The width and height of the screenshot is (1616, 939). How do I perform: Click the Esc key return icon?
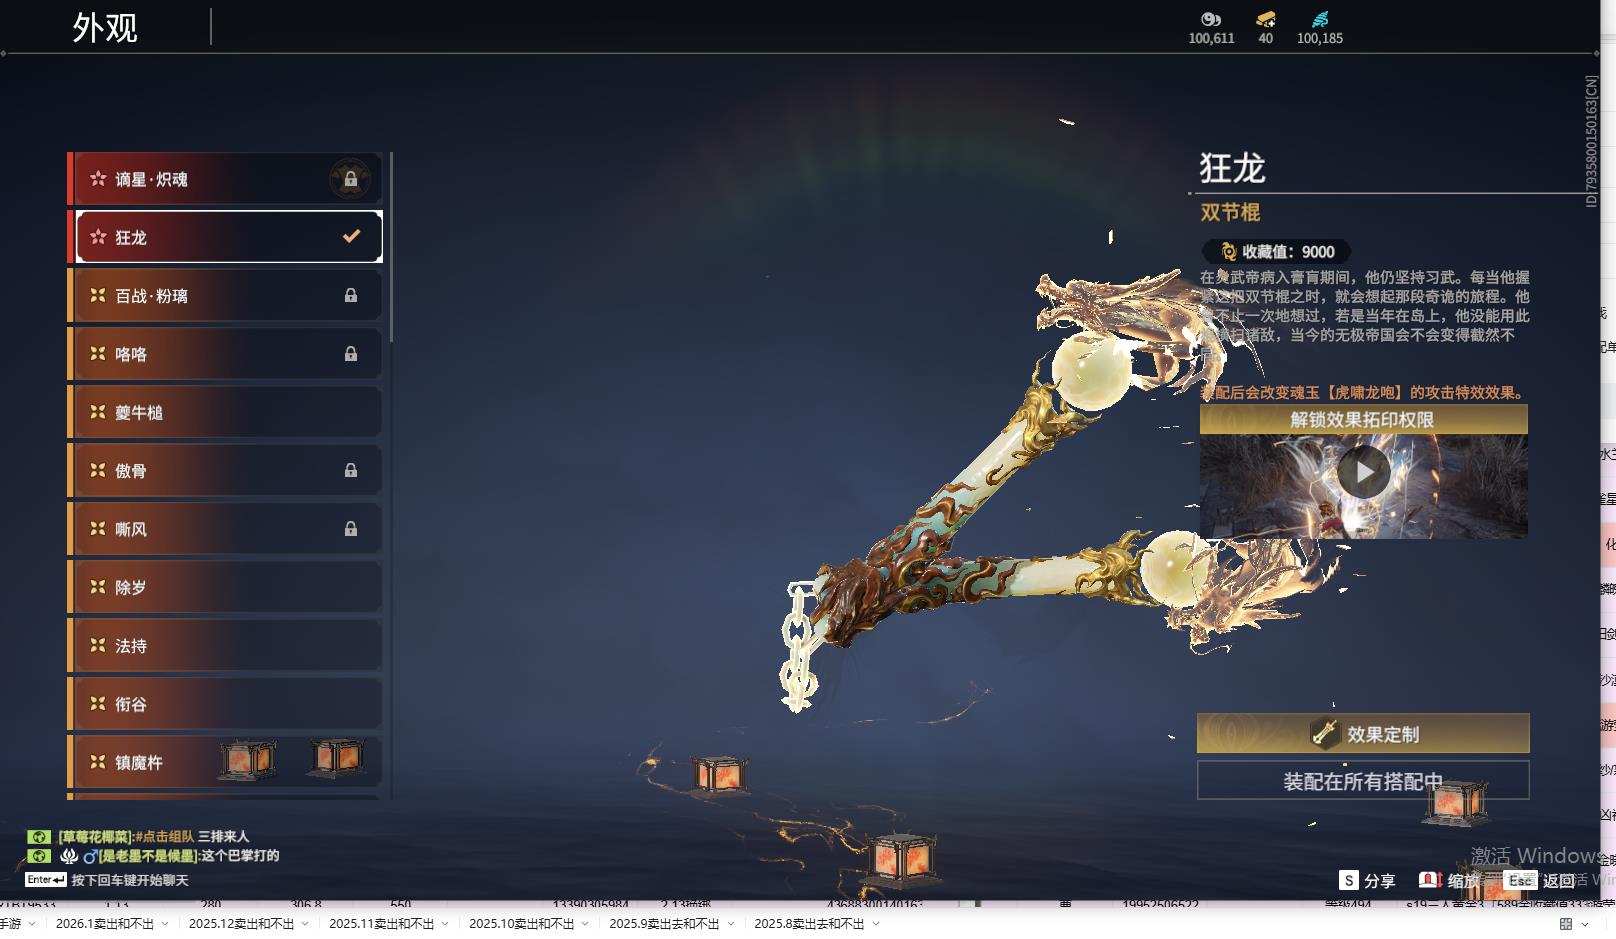[x=1520, y=880]
